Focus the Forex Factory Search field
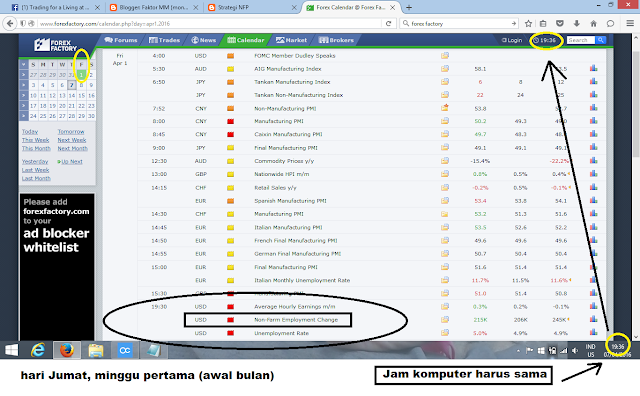640x396 pixels. [x=580, y=40]
